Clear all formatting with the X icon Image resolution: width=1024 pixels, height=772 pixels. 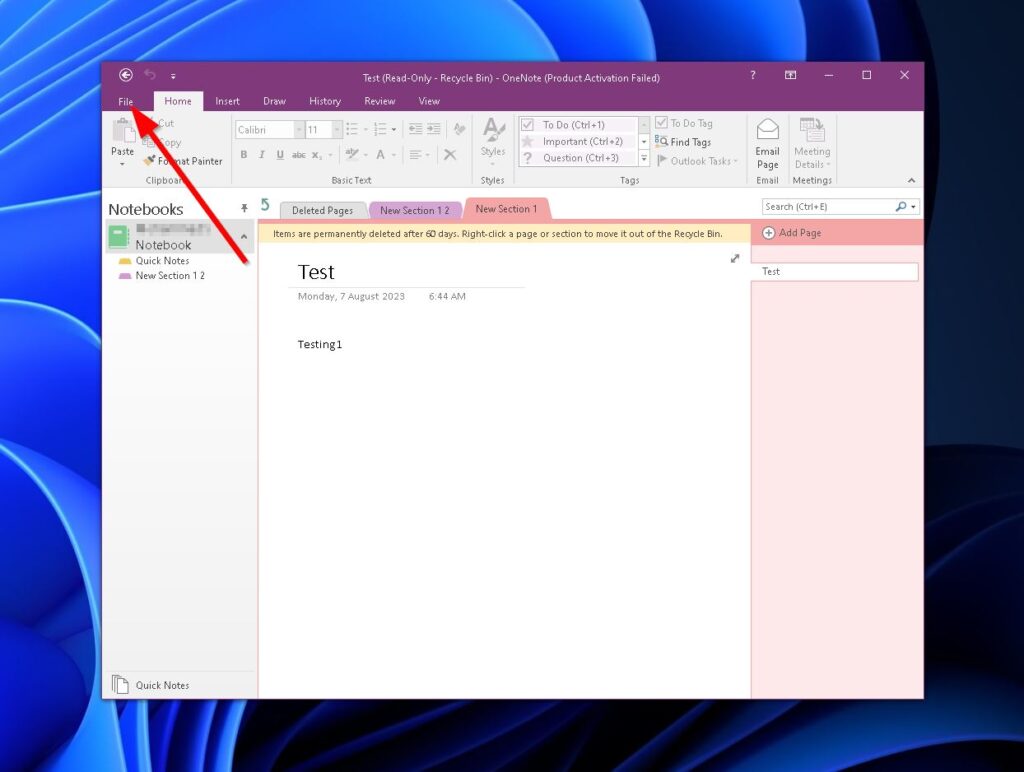(450, 155)
